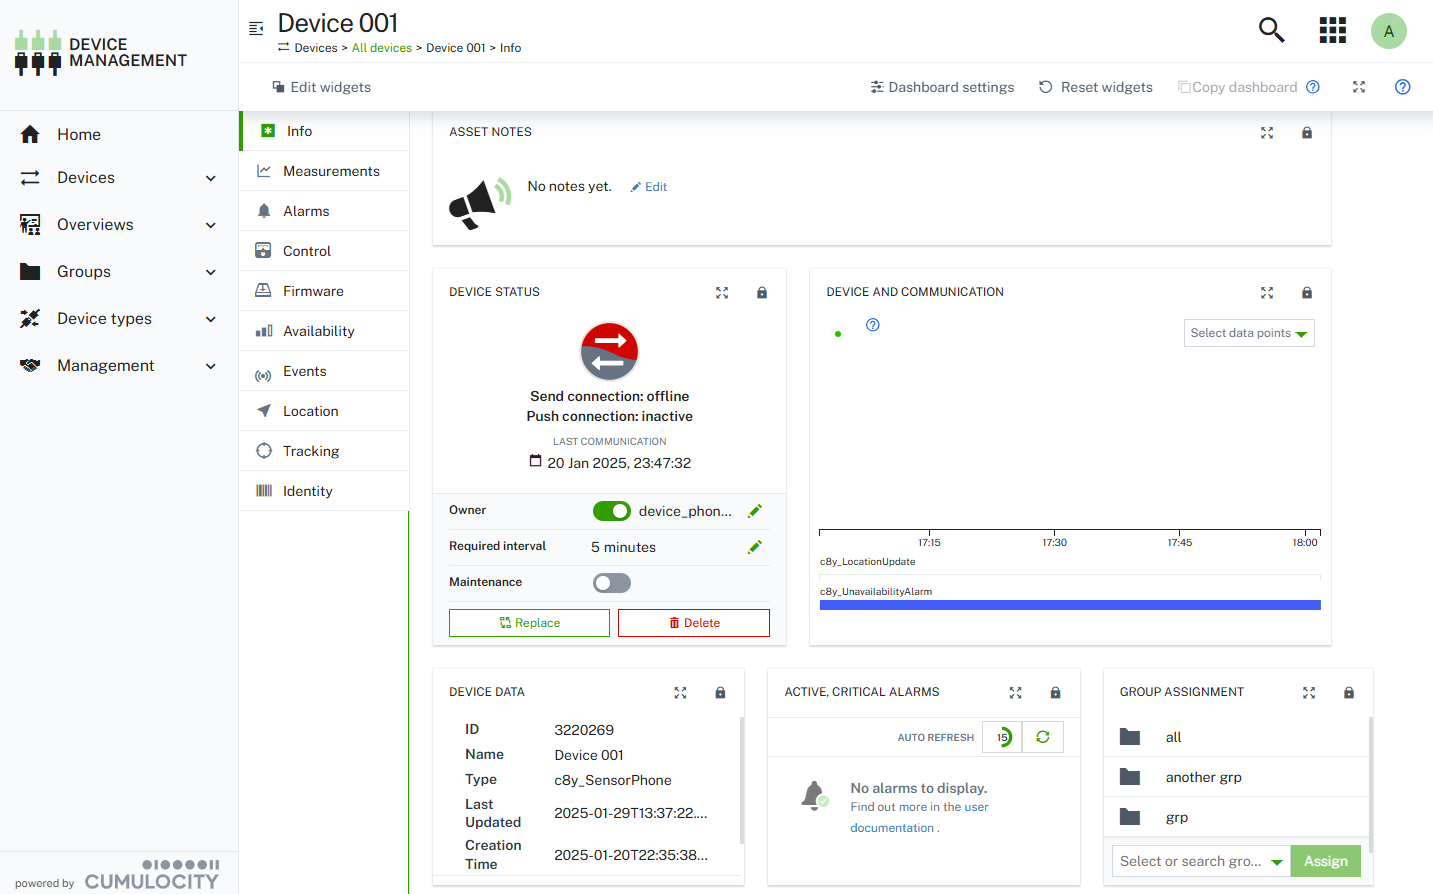The image size is (1433, 894).
Task: Open the Firmware tab
Action: [313, 291]
